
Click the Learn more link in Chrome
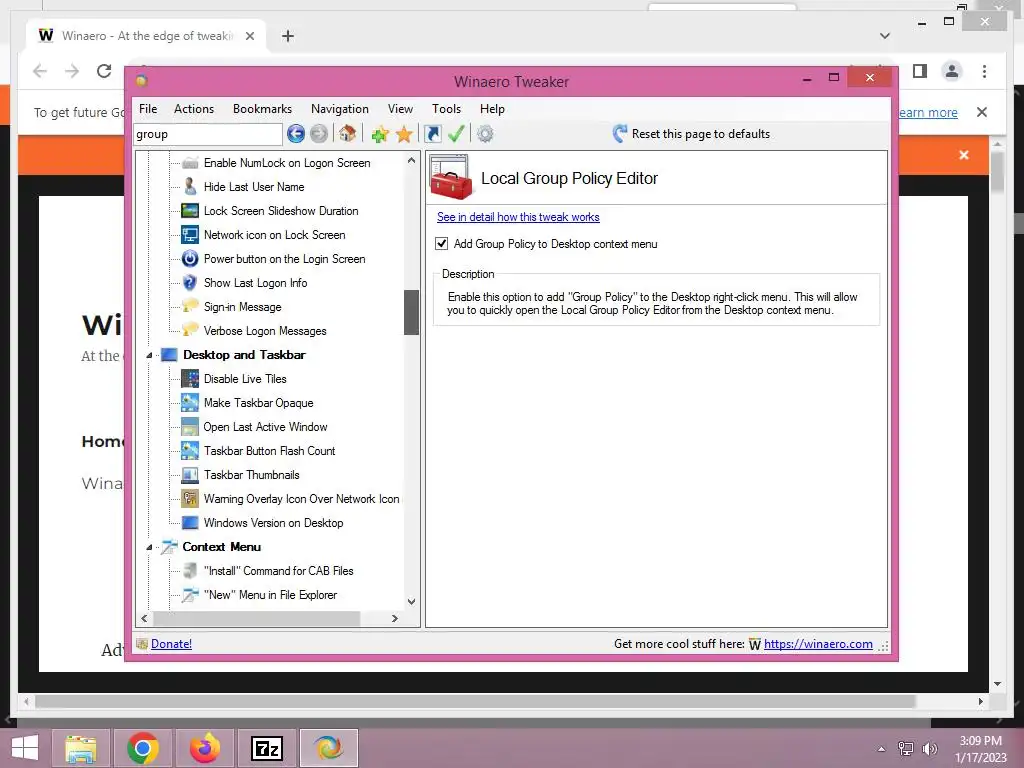click(928, 112)
